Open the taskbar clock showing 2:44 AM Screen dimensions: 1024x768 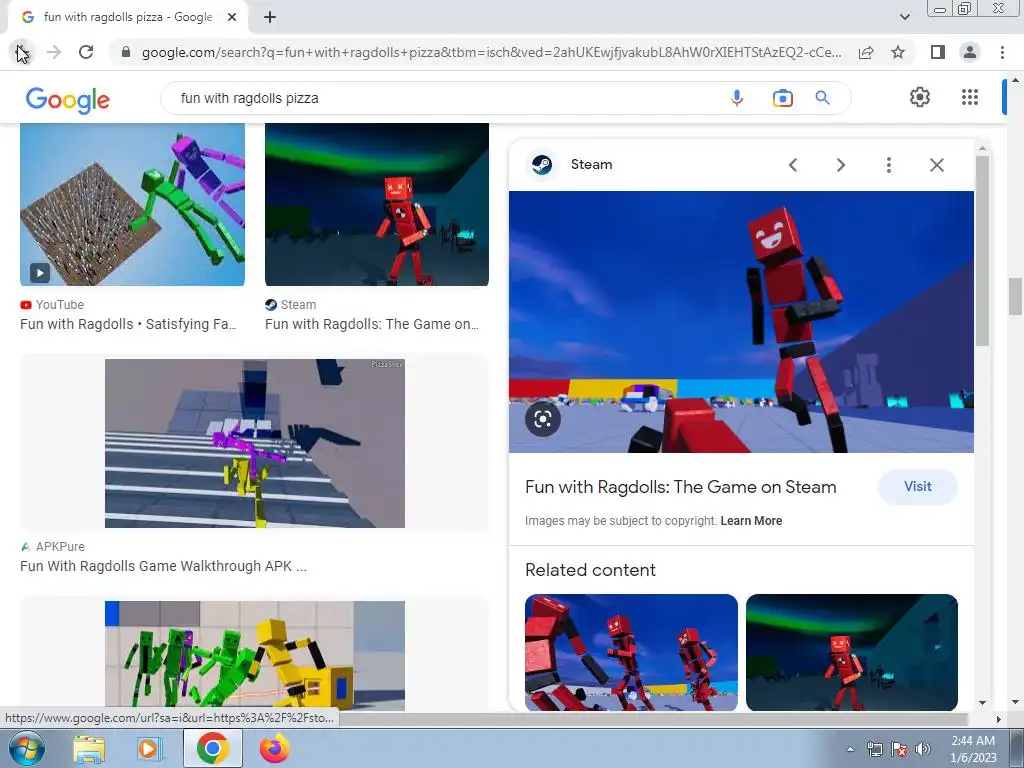(x=972, y=749)
